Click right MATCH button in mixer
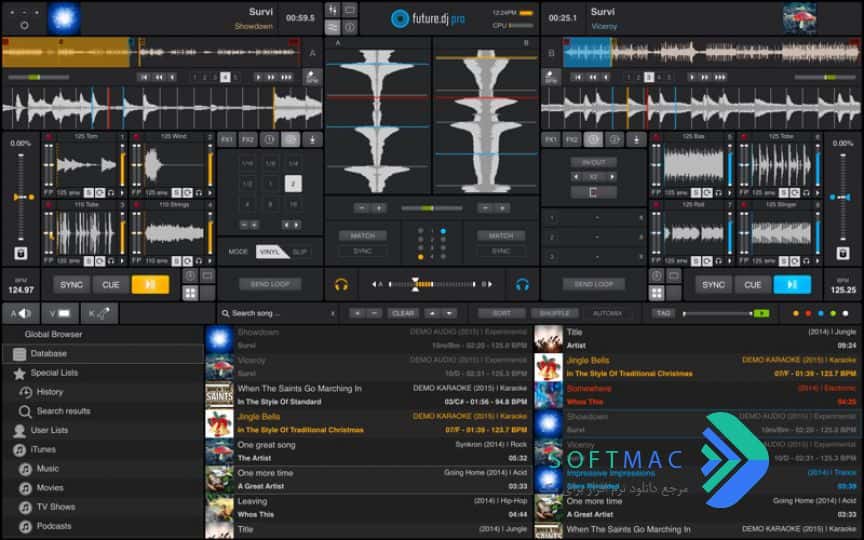Image resolution: width=864 pixels, height=540 pixels. point(501,236)
